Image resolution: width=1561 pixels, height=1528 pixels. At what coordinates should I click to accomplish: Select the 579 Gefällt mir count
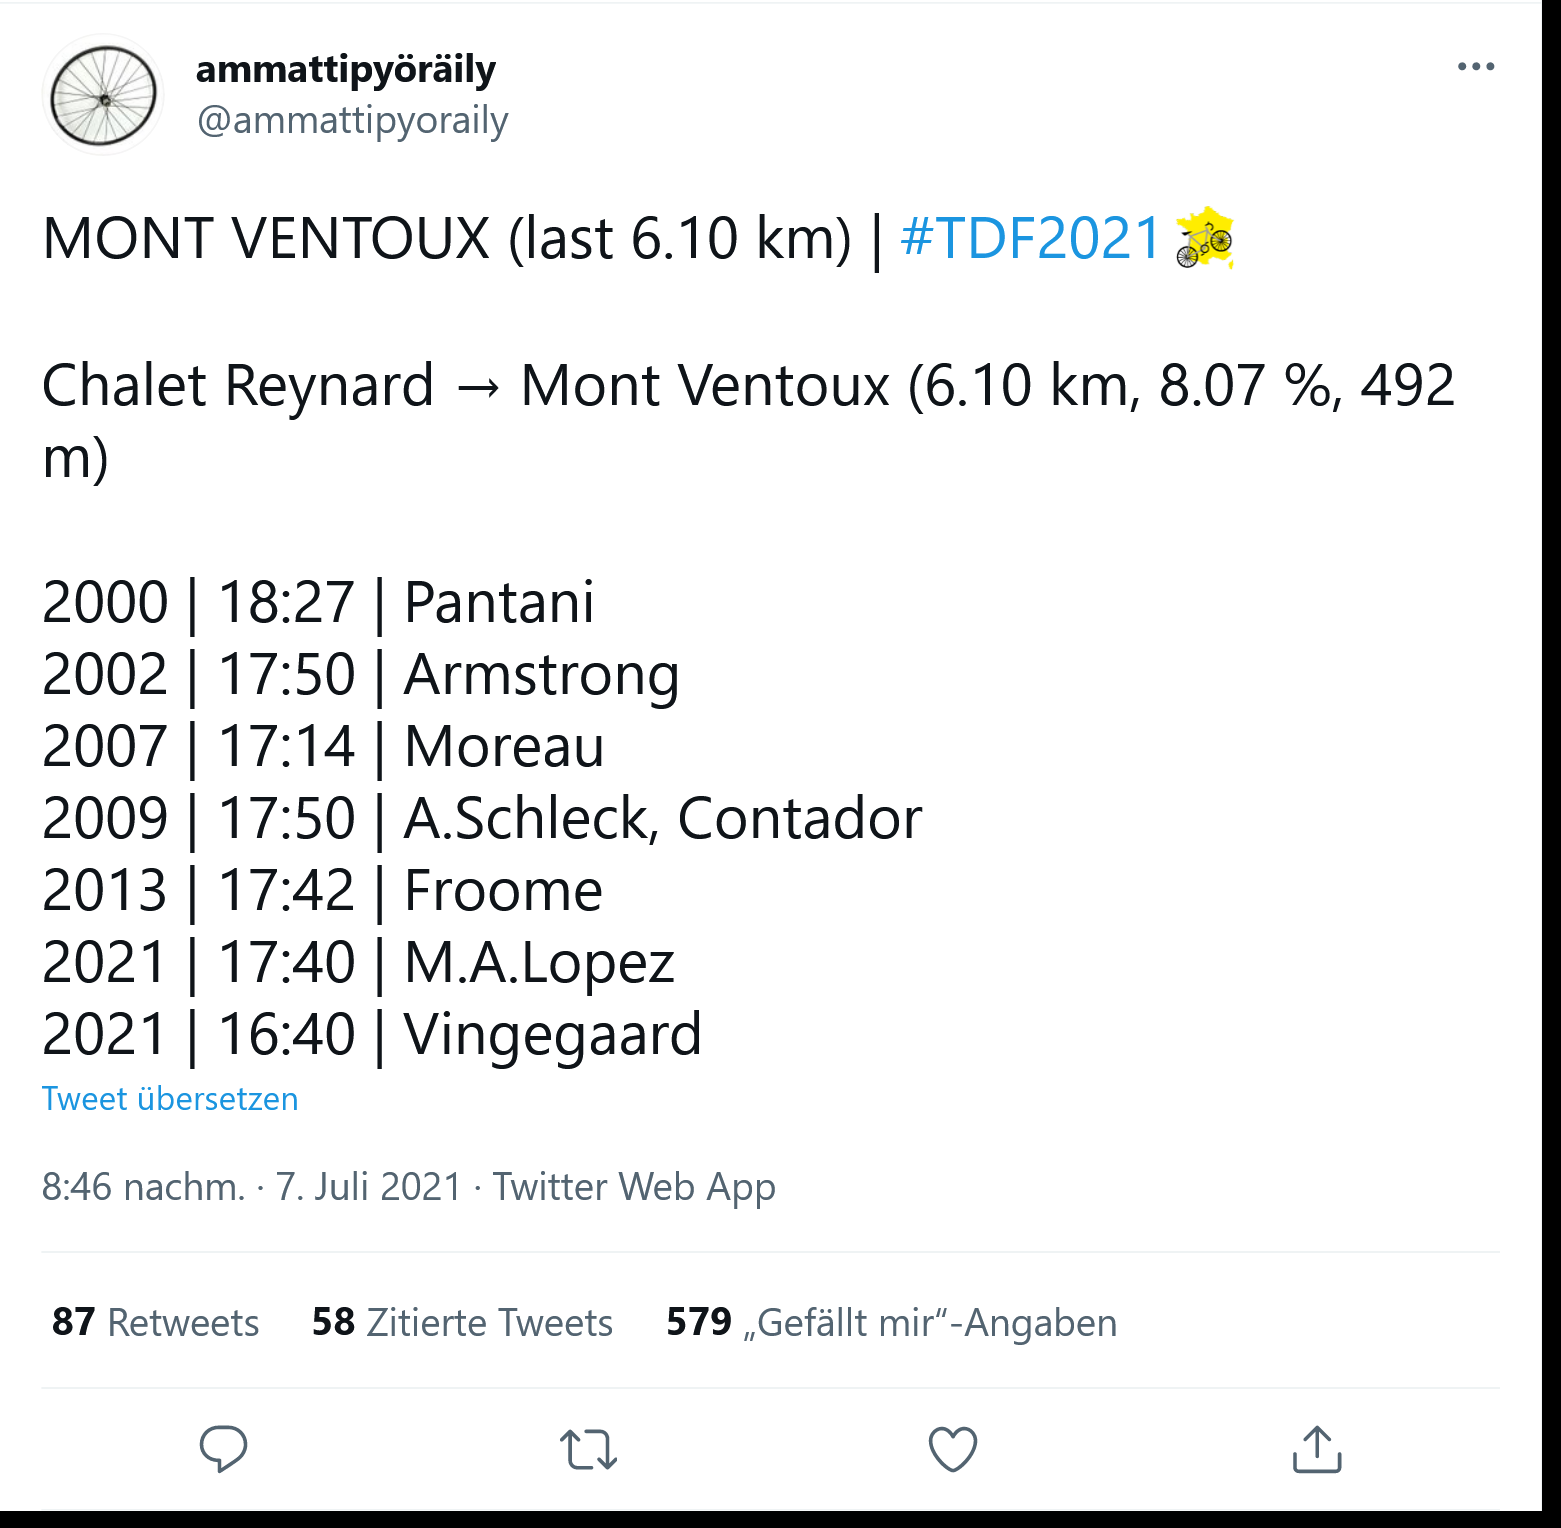pyautogui.click(x=889, y=1321)
